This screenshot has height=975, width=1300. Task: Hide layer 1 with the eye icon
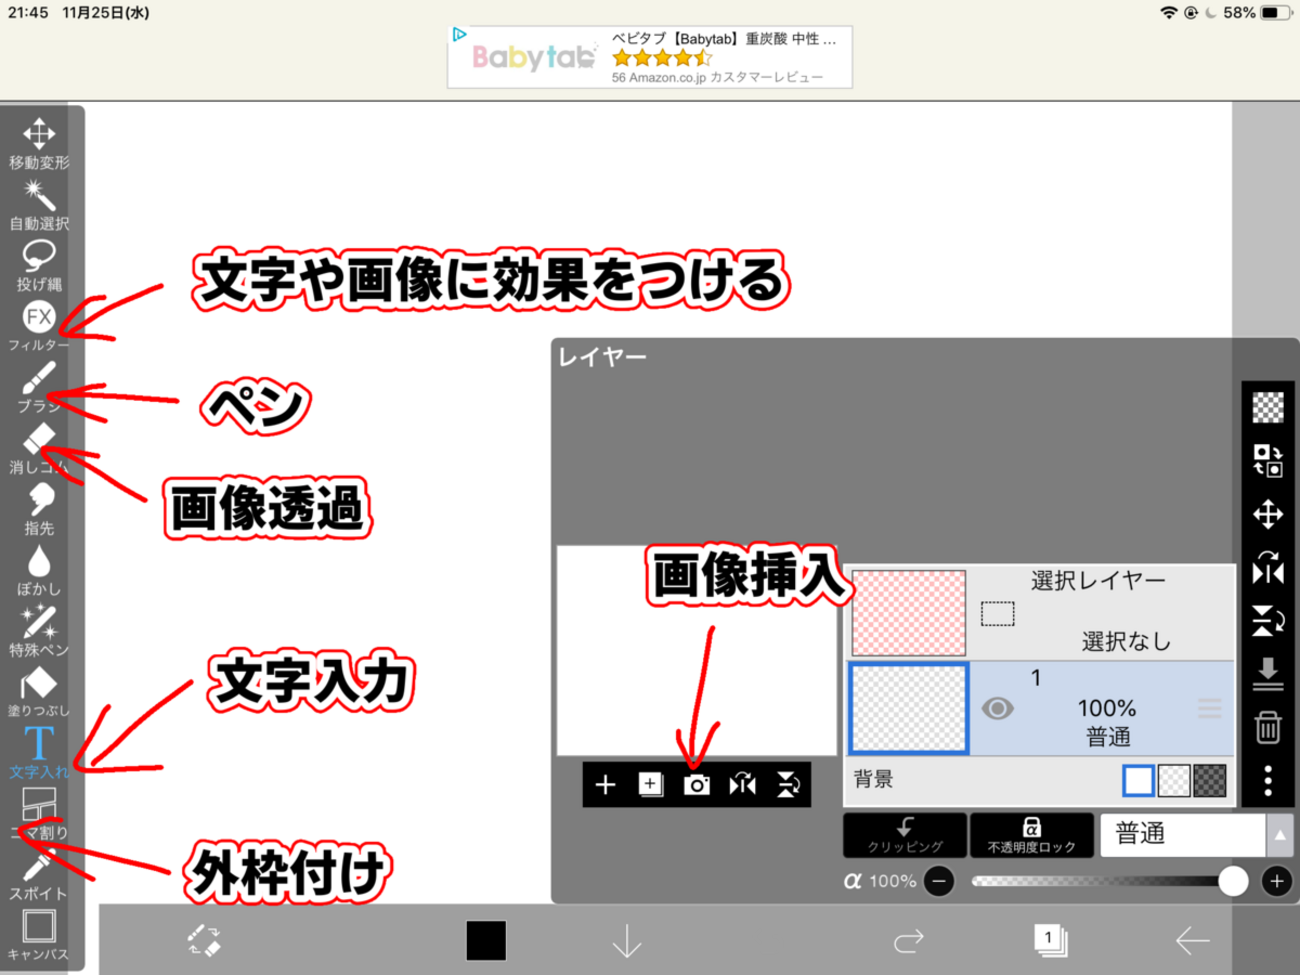997,709
